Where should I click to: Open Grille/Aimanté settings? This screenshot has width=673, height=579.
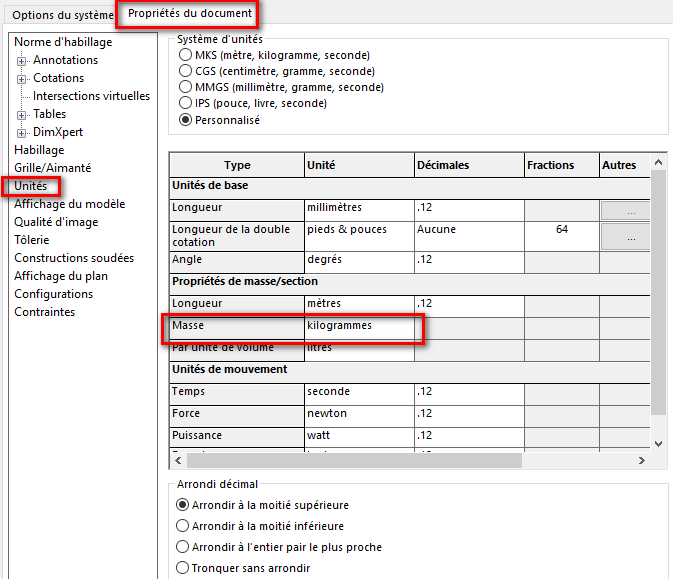52,168
